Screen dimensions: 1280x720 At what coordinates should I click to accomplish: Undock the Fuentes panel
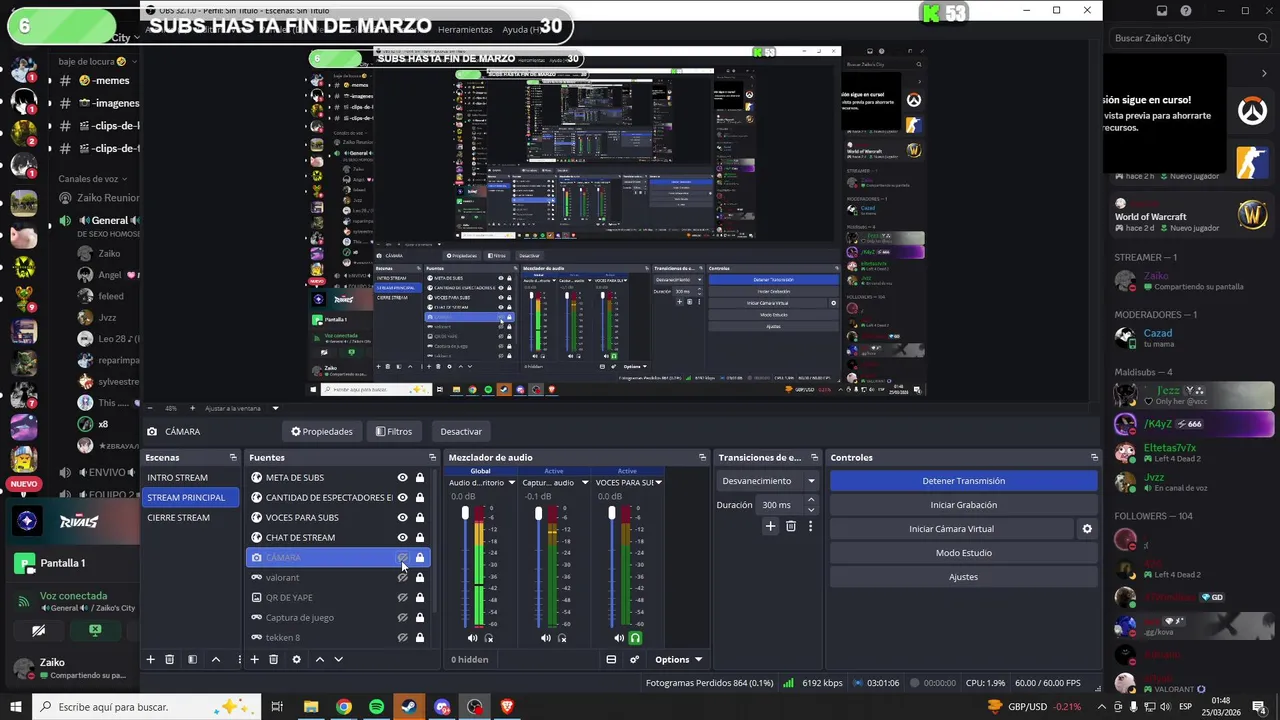coord(432,458)
